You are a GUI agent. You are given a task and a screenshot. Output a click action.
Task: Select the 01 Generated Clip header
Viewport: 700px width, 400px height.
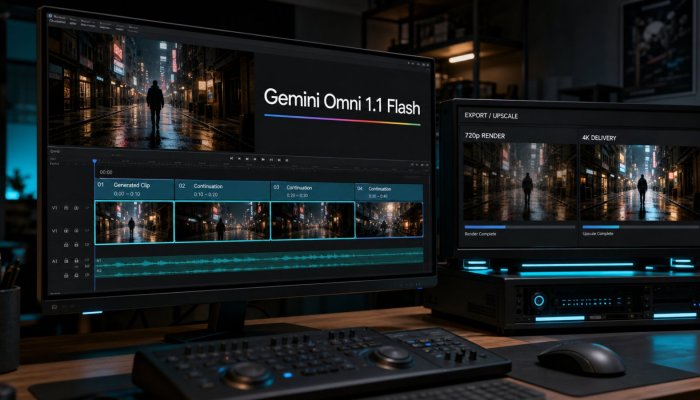[134, 189]
